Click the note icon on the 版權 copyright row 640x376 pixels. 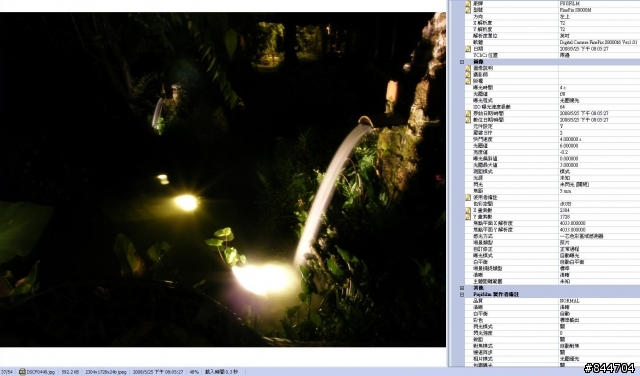click(468, 81)
